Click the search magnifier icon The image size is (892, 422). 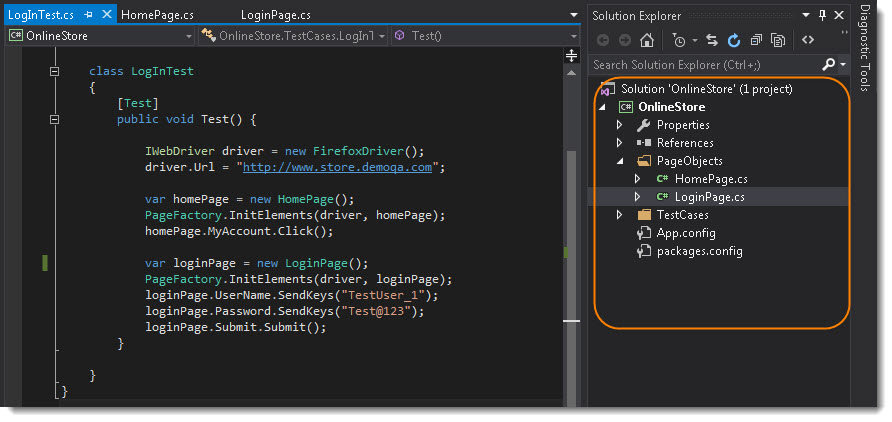[828, 65]
